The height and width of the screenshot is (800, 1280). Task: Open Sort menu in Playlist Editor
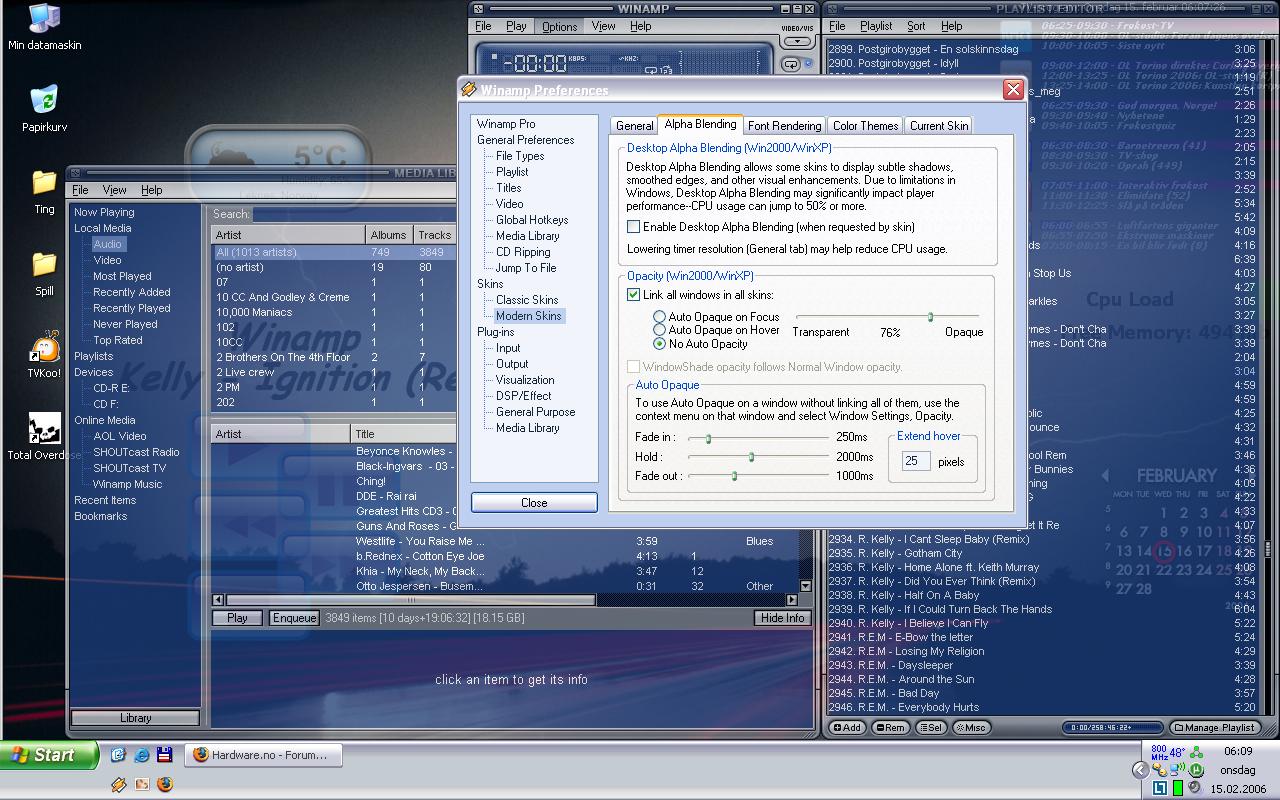pos(916,26)
